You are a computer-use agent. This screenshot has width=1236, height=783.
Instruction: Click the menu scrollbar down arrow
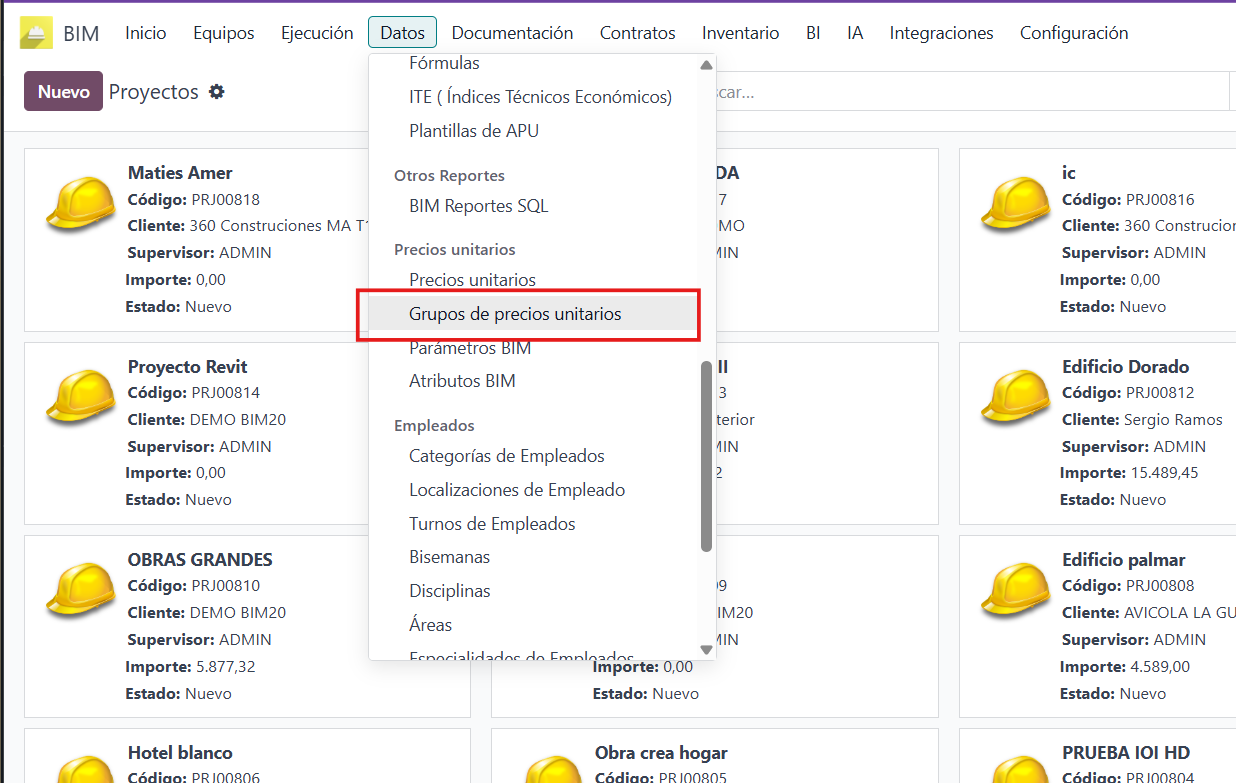click(x=707, y=649)
